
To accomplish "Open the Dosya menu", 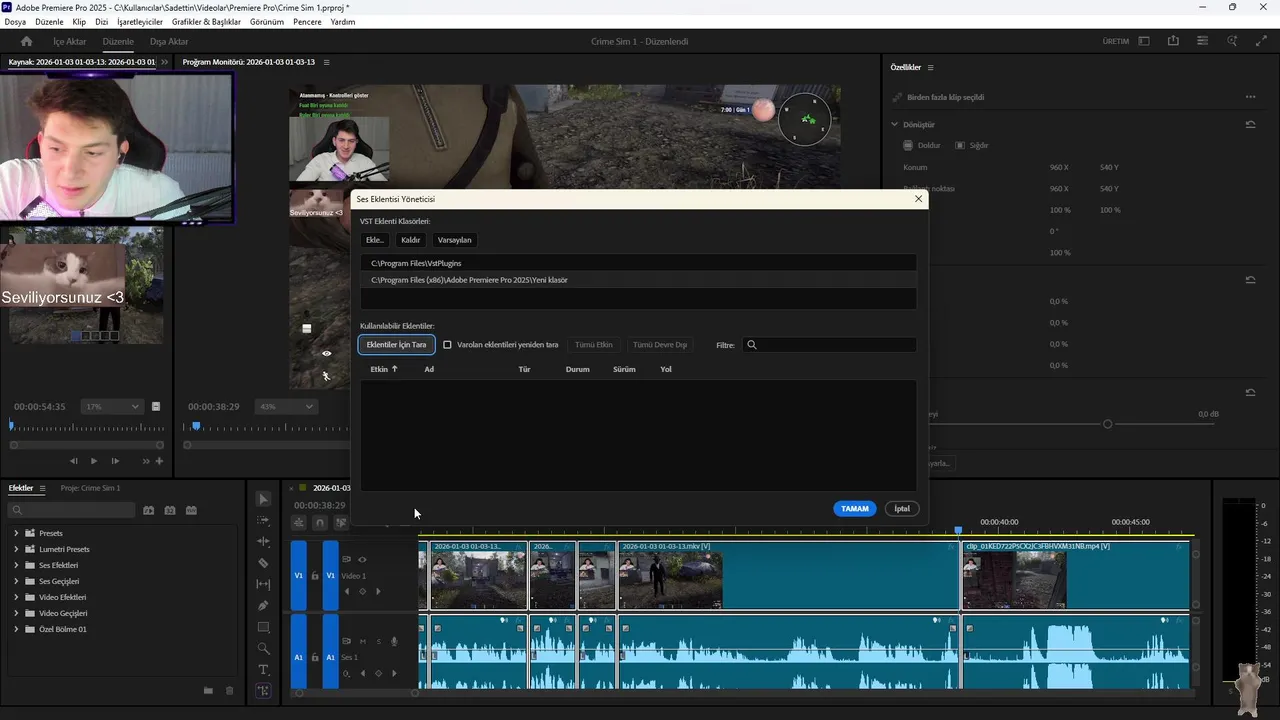I will (x=15, y=21).
